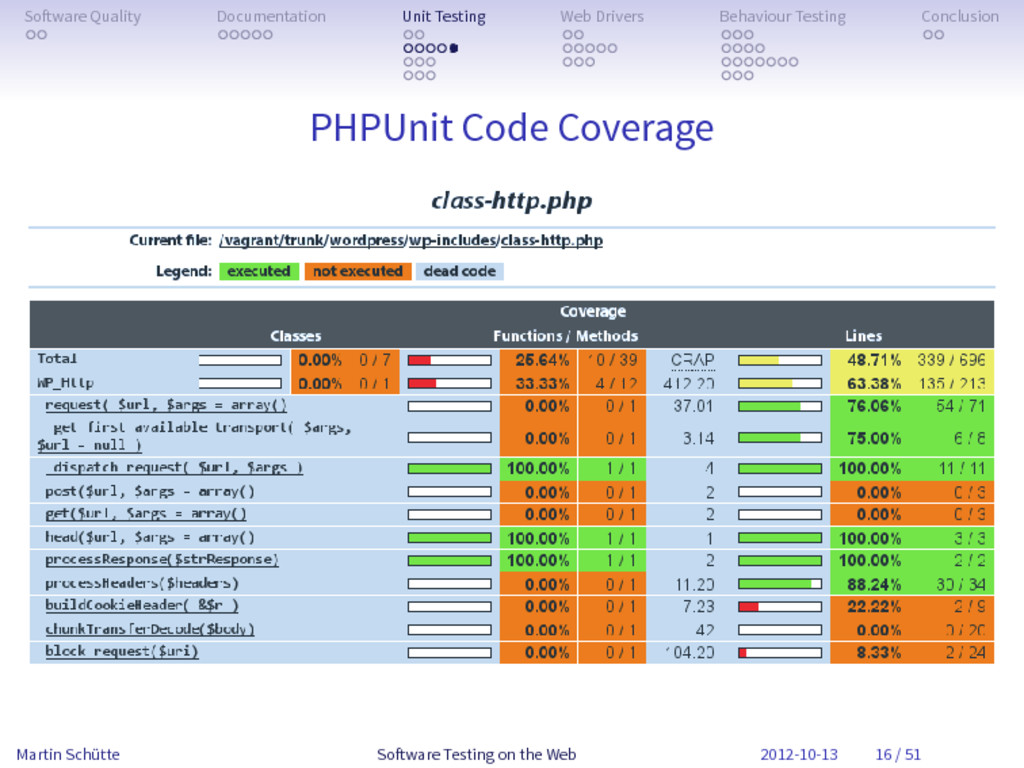The image size is (1024, 768).
Task: Click the dead code legend swatch
Action: [460, 271]
